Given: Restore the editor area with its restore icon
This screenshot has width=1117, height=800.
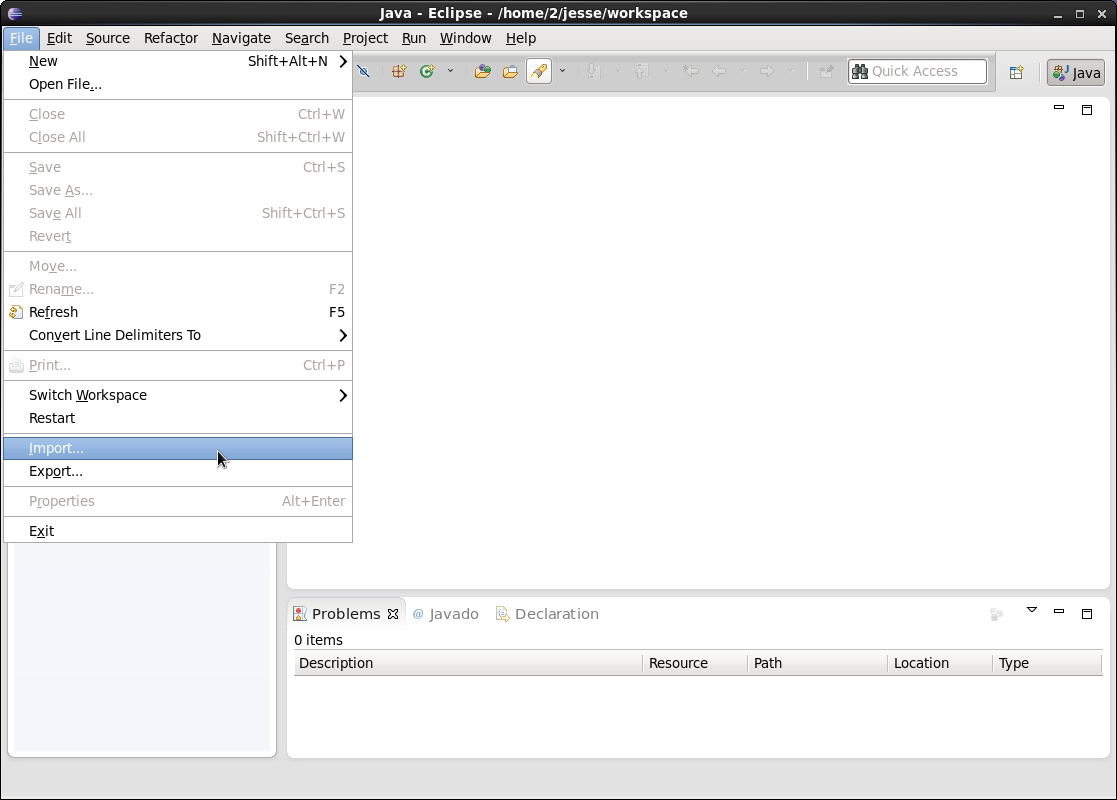Looking at the screenshot, I should 1087,110.
